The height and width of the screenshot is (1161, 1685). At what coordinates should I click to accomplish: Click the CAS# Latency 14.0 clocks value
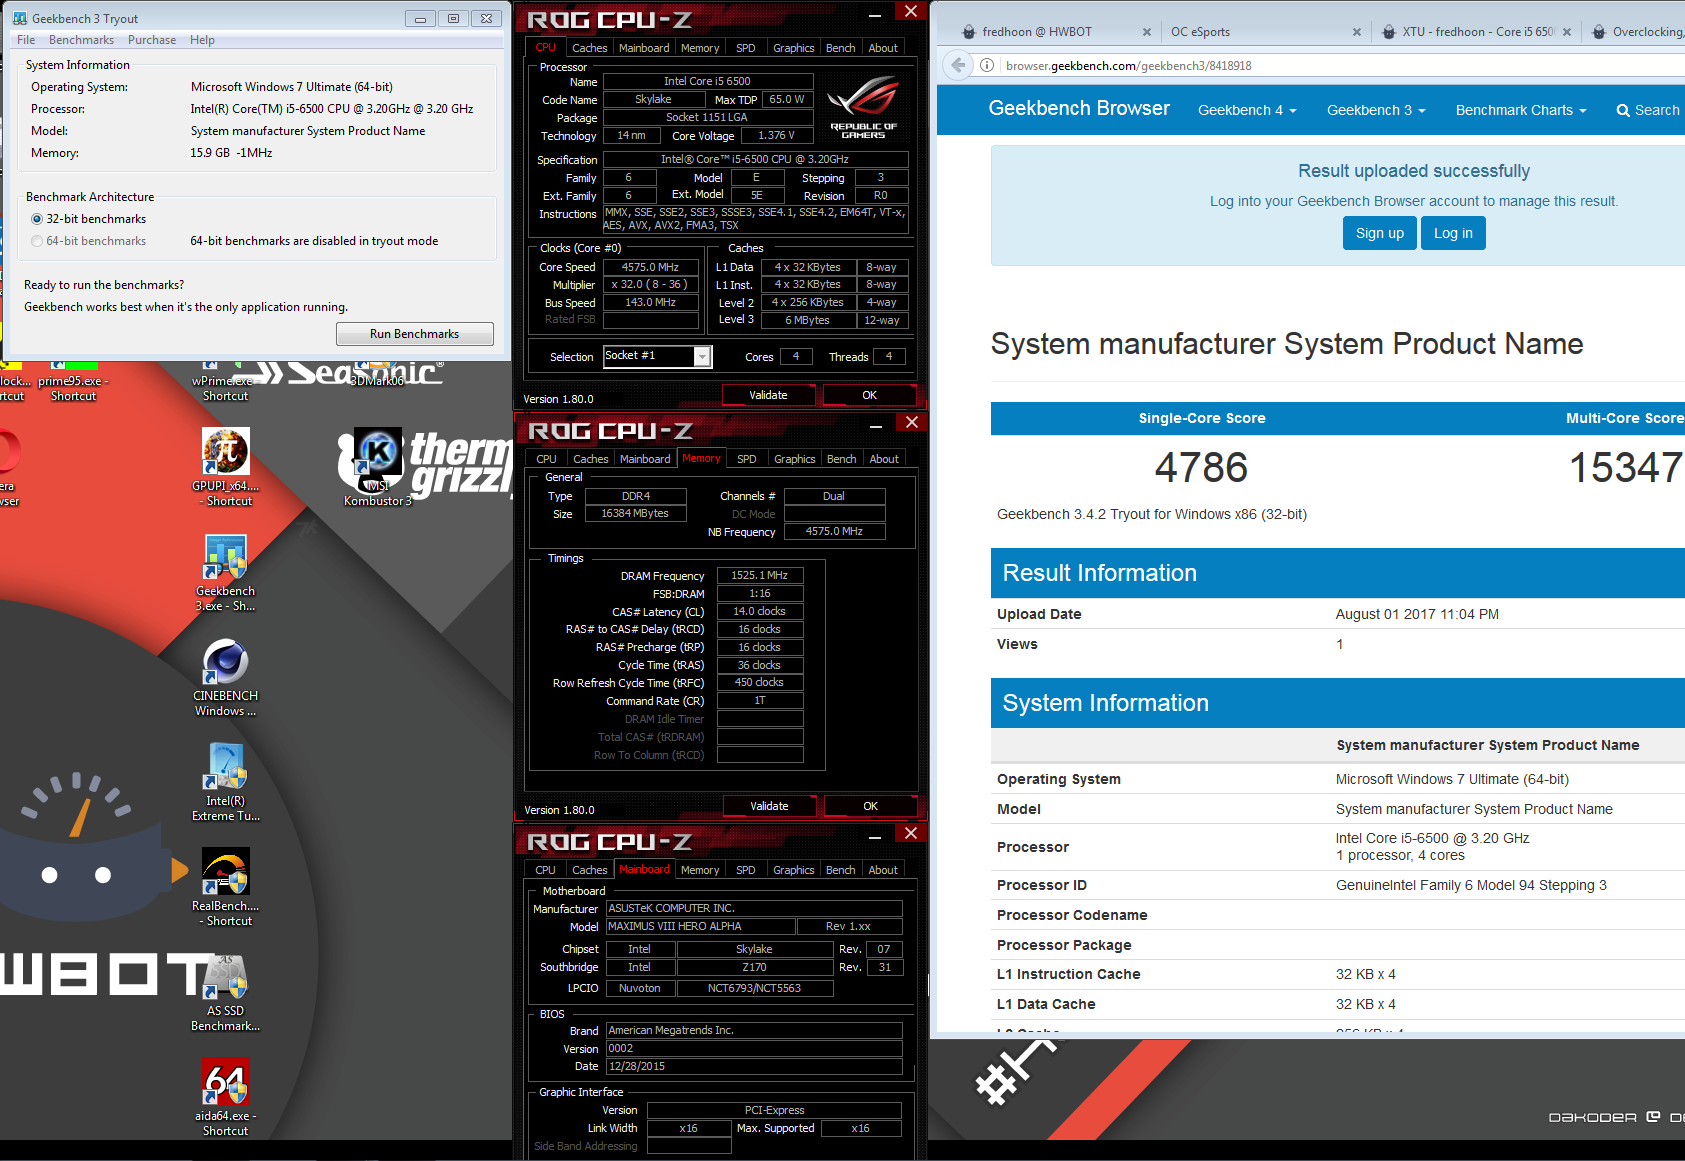tap(760, 611)
